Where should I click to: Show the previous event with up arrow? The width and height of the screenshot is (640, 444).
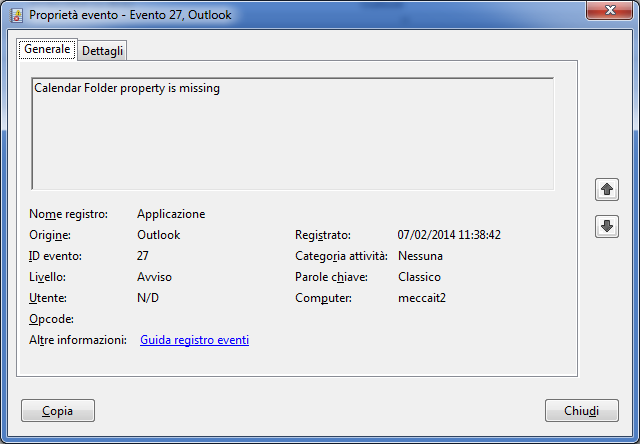(x=607, y=189)
